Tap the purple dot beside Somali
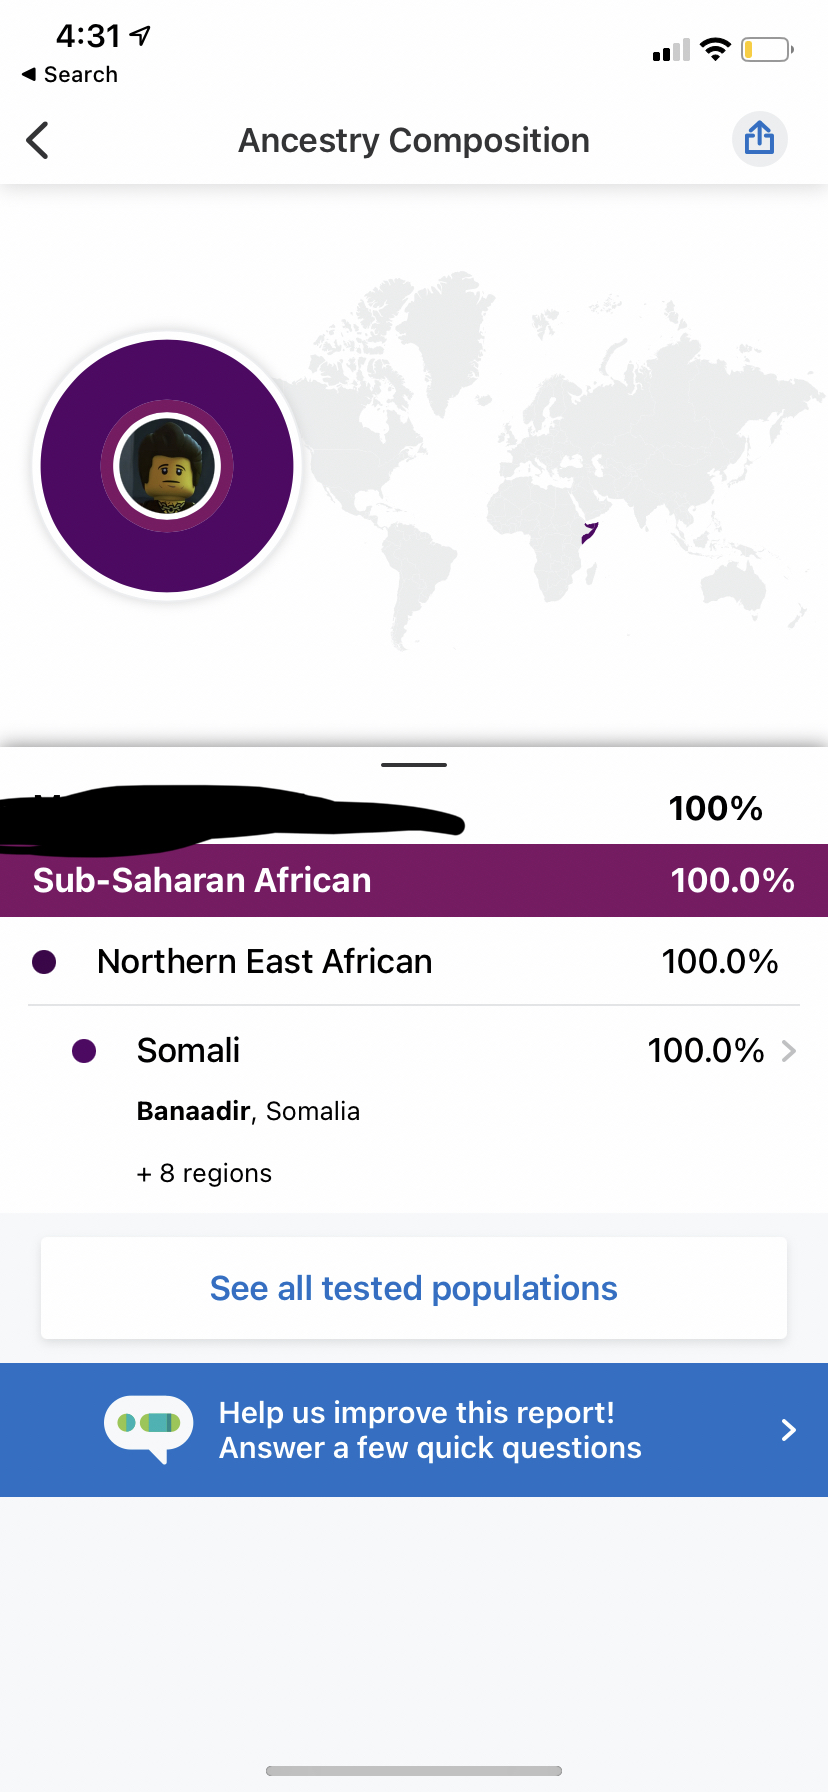This screenshot has width=828, height=1792. [x=85, y=1051]
